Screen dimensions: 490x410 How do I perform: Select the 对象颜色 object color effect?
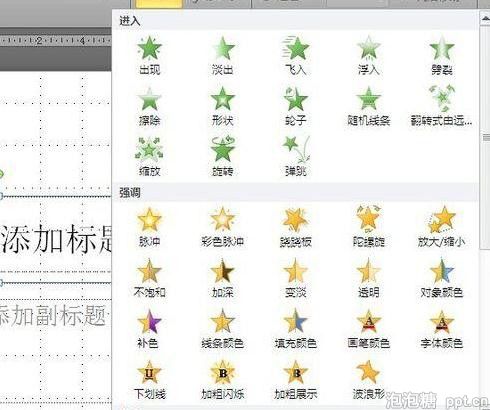(x=442, y=278)
